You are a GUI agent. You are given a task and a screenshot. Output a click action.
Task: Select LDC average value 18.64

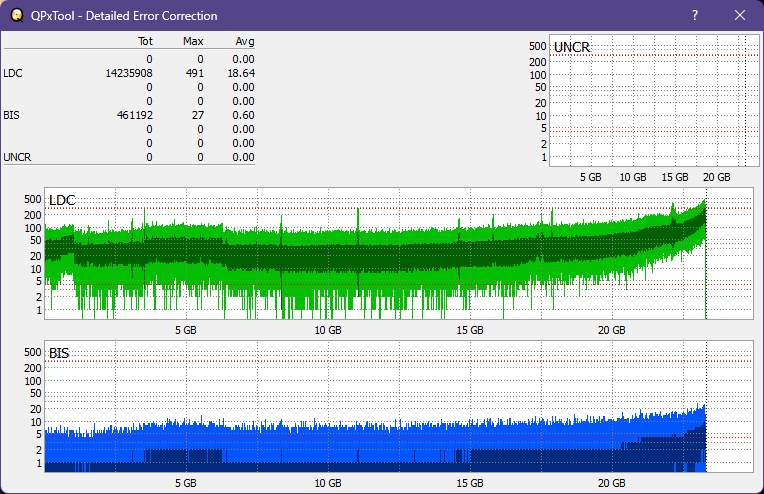(241, 73)
